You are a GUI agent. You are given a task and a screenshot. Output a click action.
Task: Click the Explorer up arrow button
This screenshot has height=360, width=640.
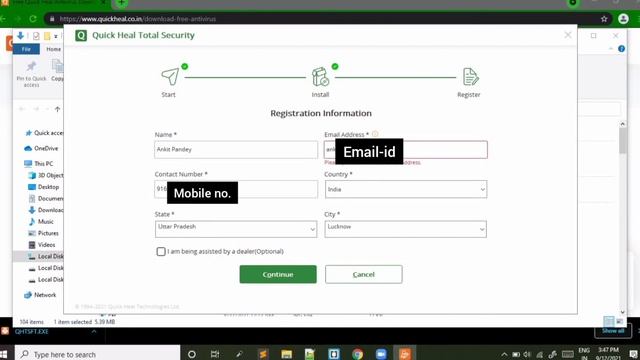[x=58, y=109]
